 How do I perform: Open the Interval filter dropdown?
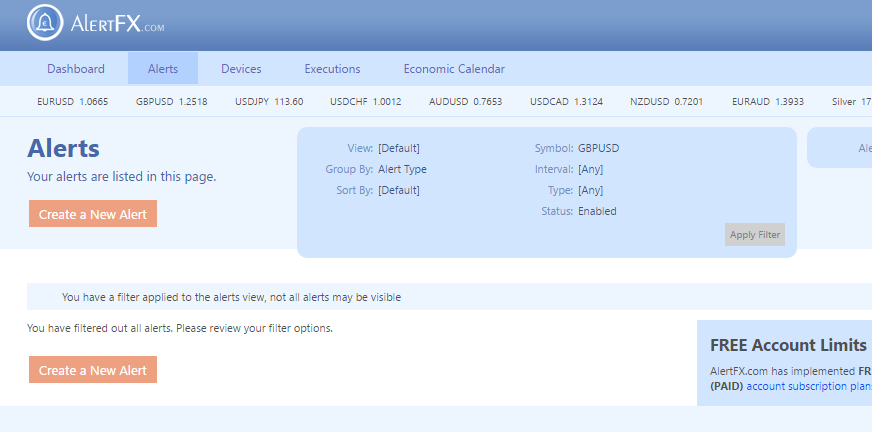tap(590, 169)
